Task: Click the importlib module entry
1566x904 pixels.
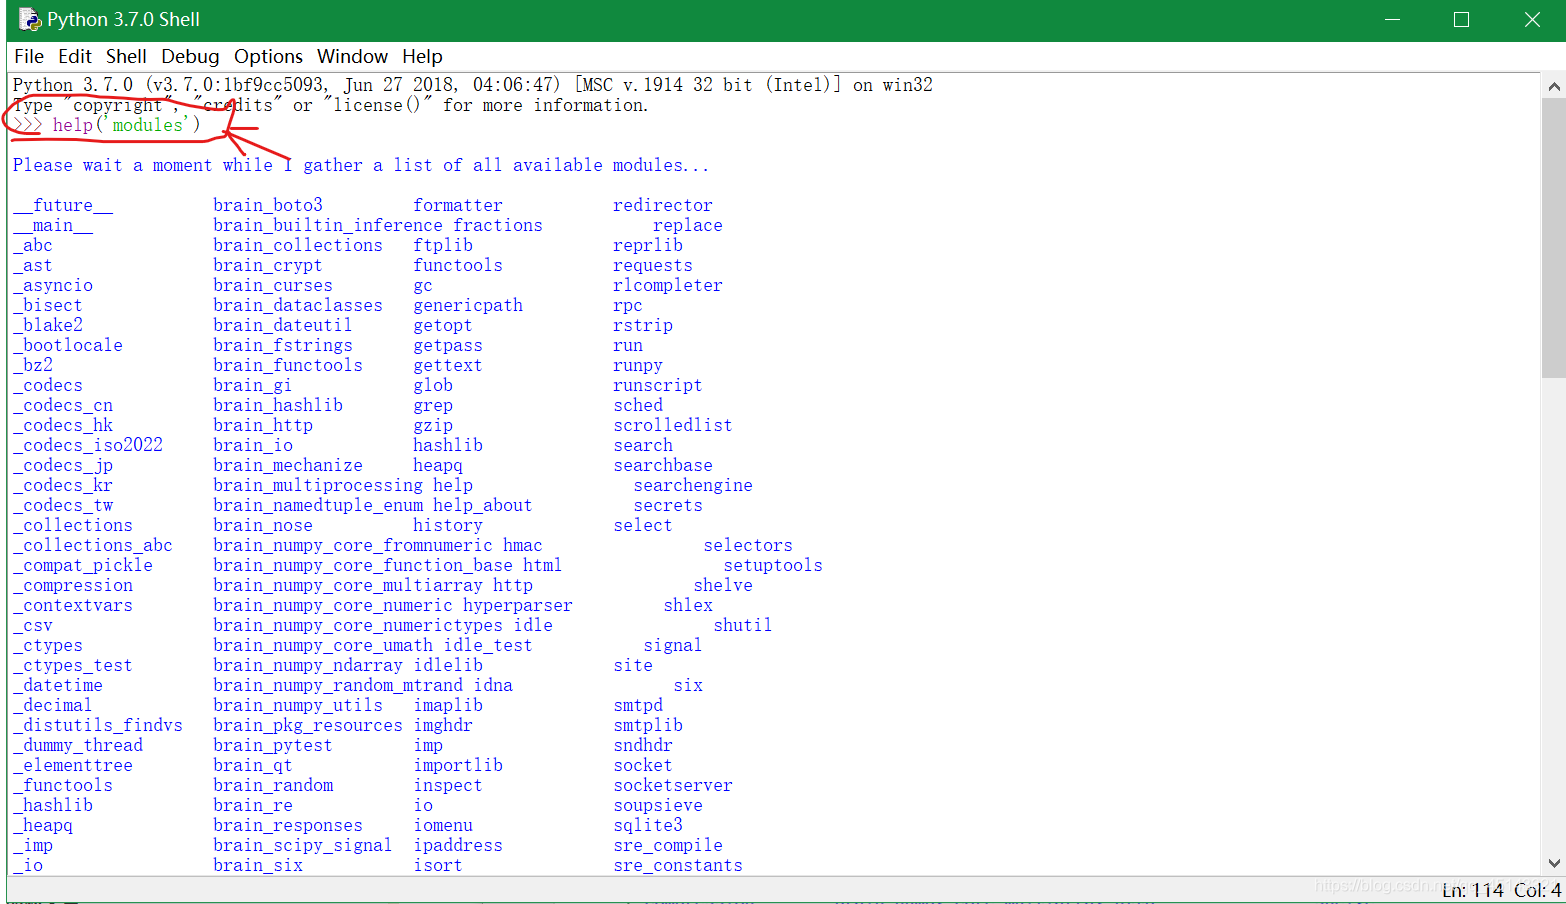Action: 458,765
